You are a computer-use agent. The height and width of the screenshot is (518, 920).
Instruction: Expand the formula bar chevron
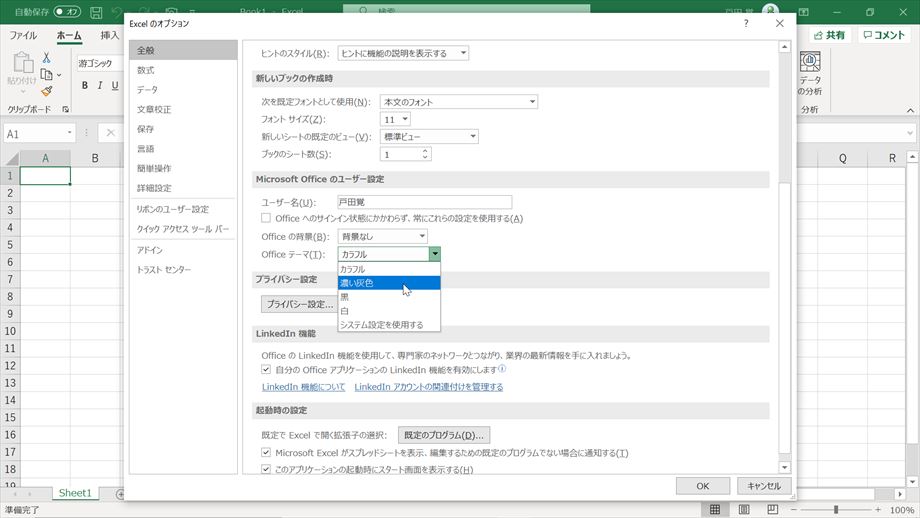click(910, 133)
